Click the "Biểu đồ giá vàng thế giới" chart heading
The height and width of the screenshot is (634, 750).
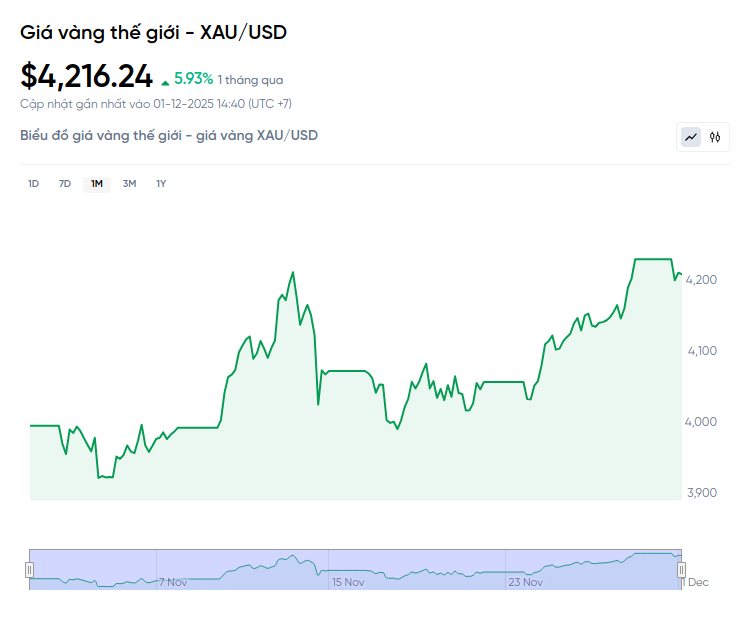[169, 135]
